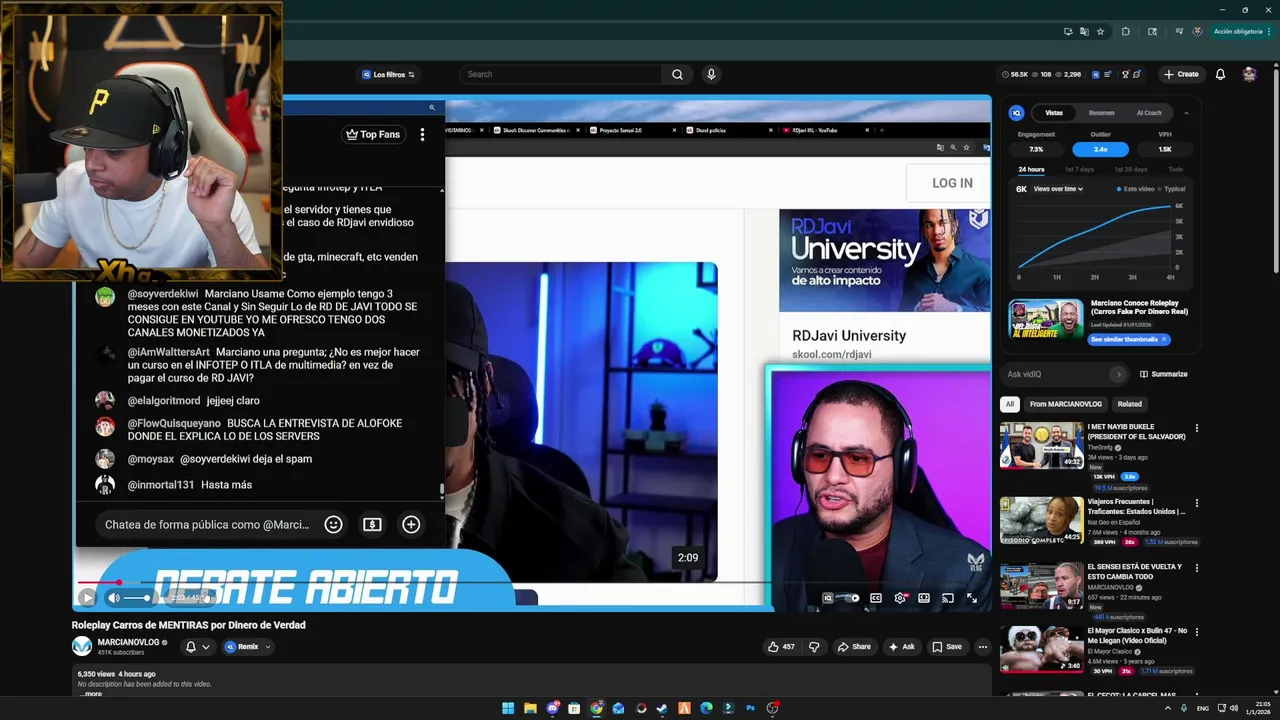Select the VPH 1.5K pill
The image size is (1280, 720).
pyautogui.click(x=1165, y=149)
